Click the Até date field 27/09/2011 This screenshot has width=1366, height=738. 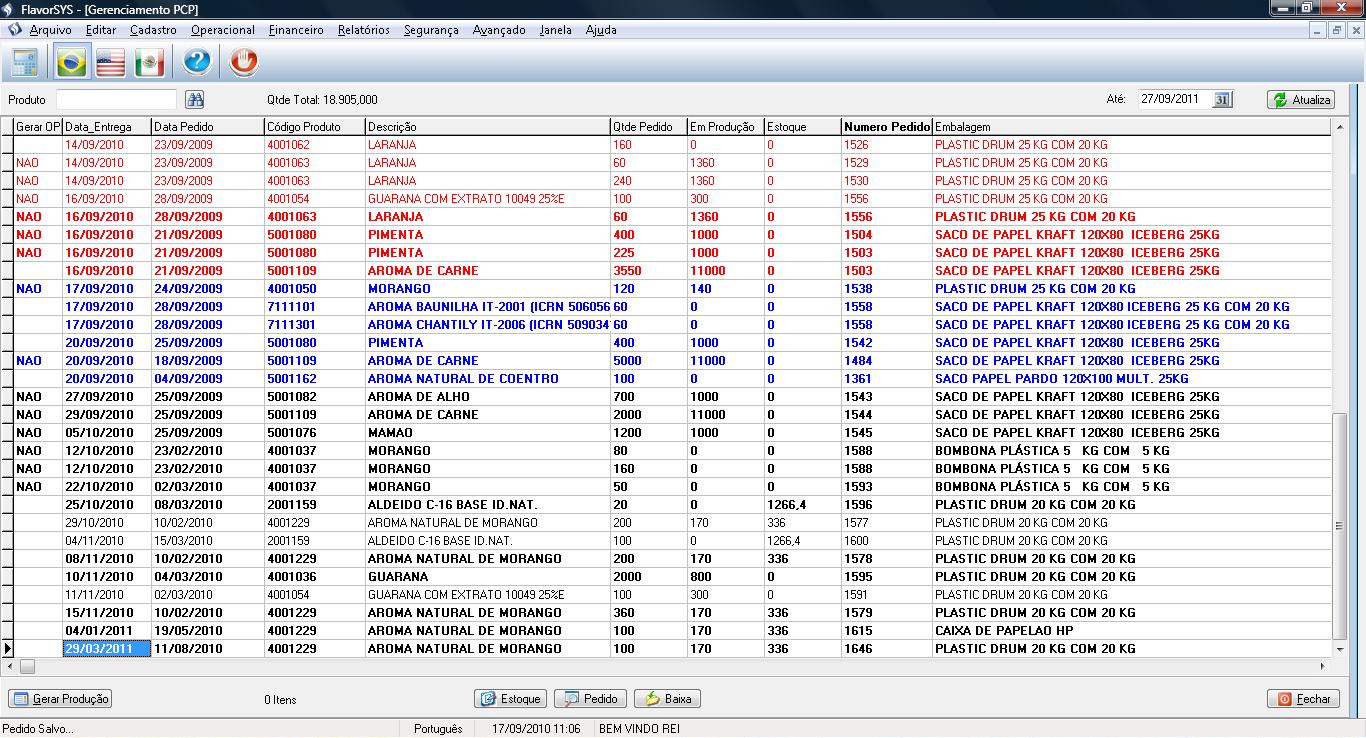pos(1174,99)
